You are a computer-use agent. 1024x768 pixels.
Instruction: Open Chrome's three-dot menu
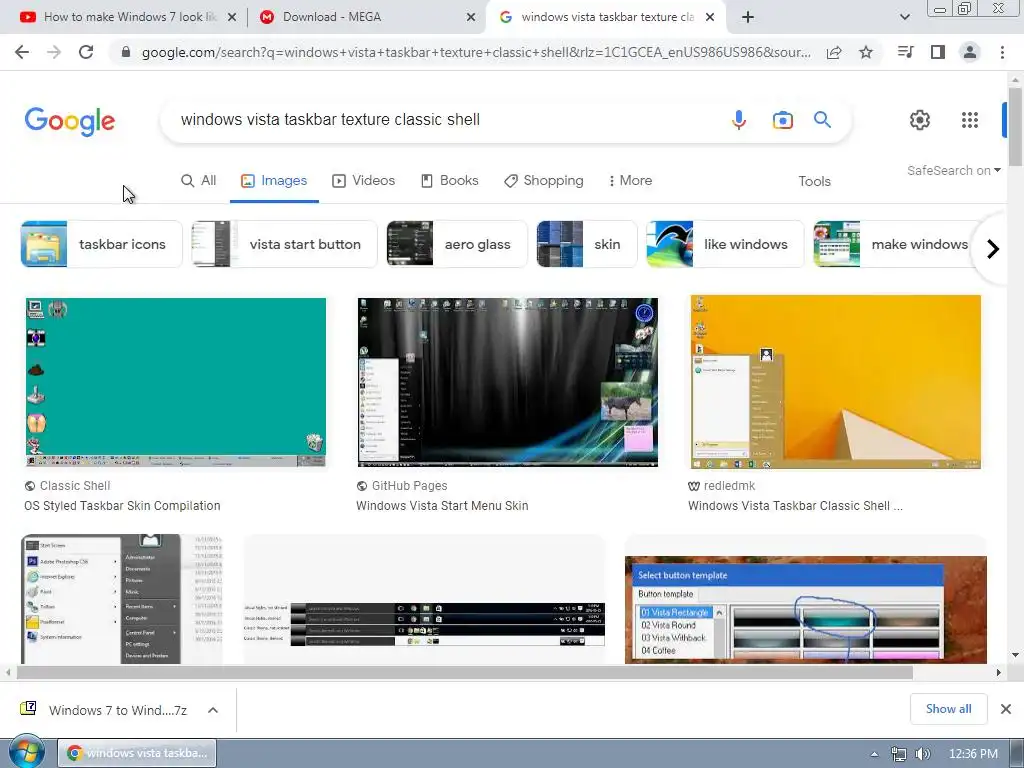click(1002, 52)
